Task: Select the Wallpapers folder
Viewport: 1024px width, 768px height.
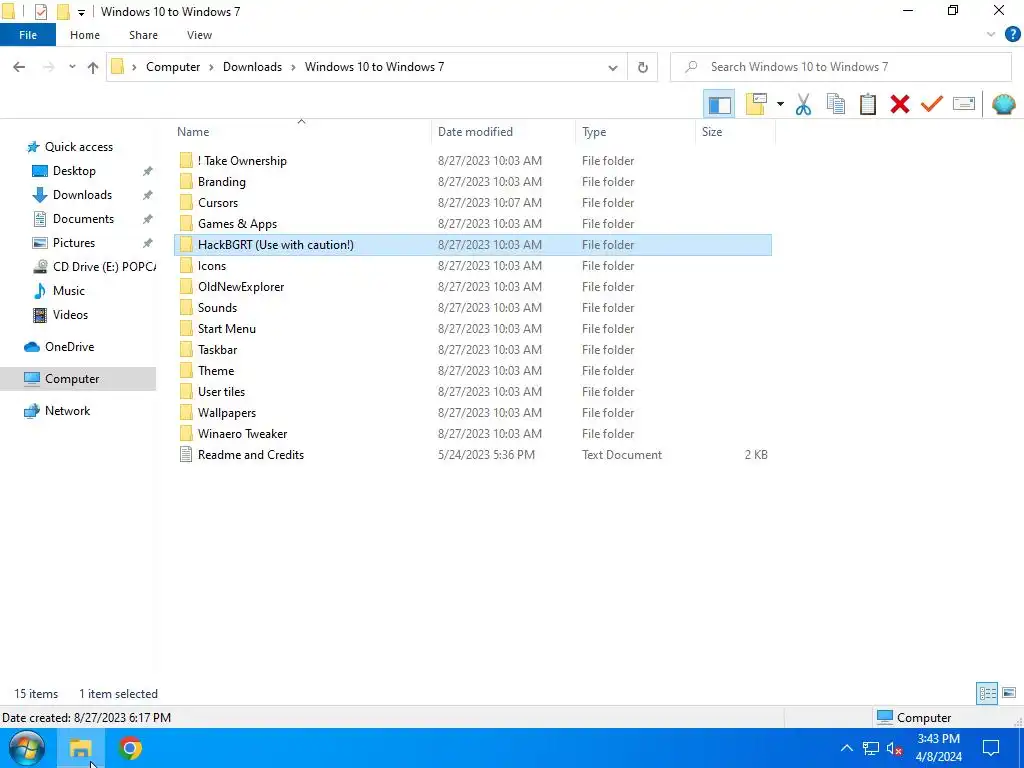Action: pyautogui.click(x=473, y=413)
